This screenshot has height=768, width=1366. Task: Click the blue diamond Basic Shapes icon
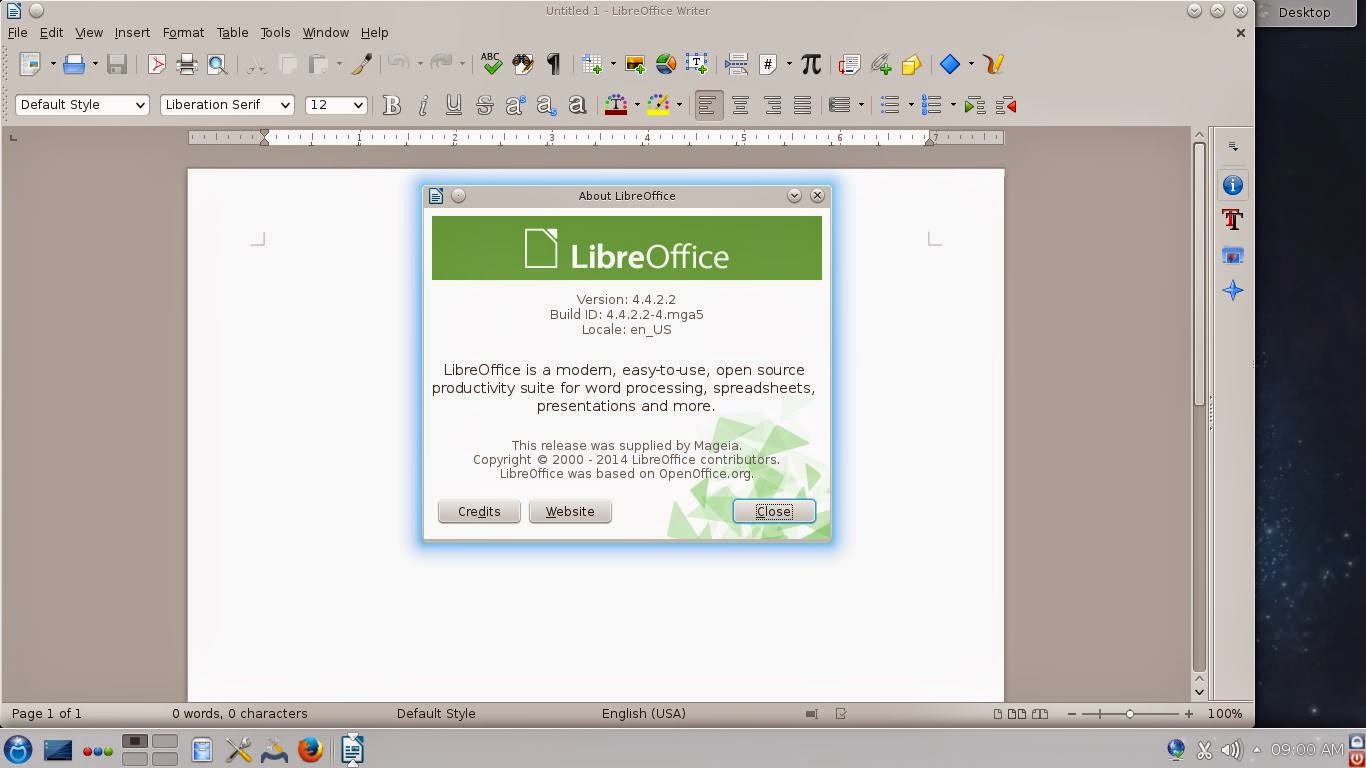pyautogui.click(x=950, y=64)
